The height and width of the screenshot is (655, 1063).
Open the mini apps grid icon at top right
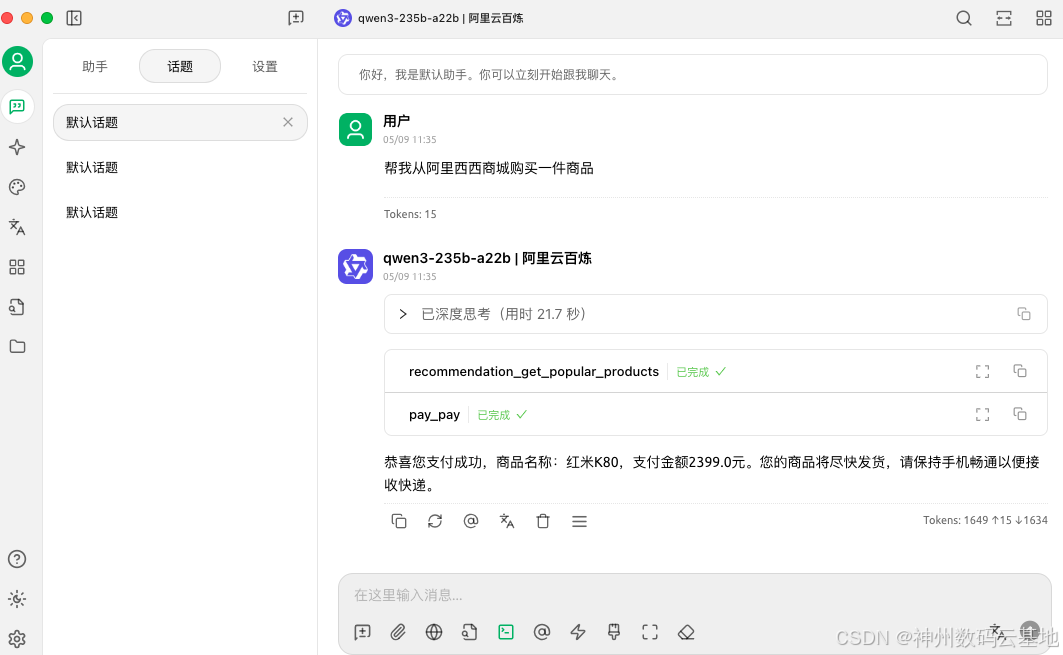coord(1043,18)
